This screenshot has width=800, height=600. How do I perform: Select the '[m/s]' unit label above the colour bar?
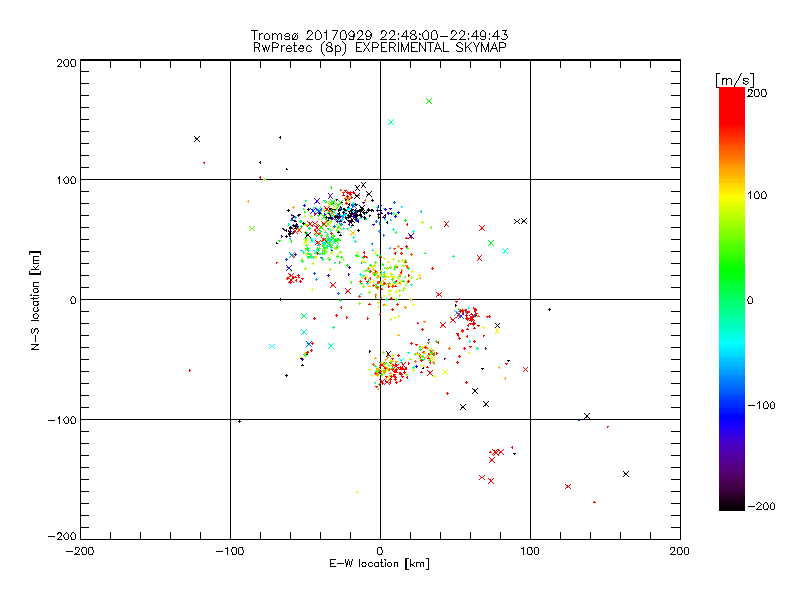pyautogui.click(x=735, y=80)
